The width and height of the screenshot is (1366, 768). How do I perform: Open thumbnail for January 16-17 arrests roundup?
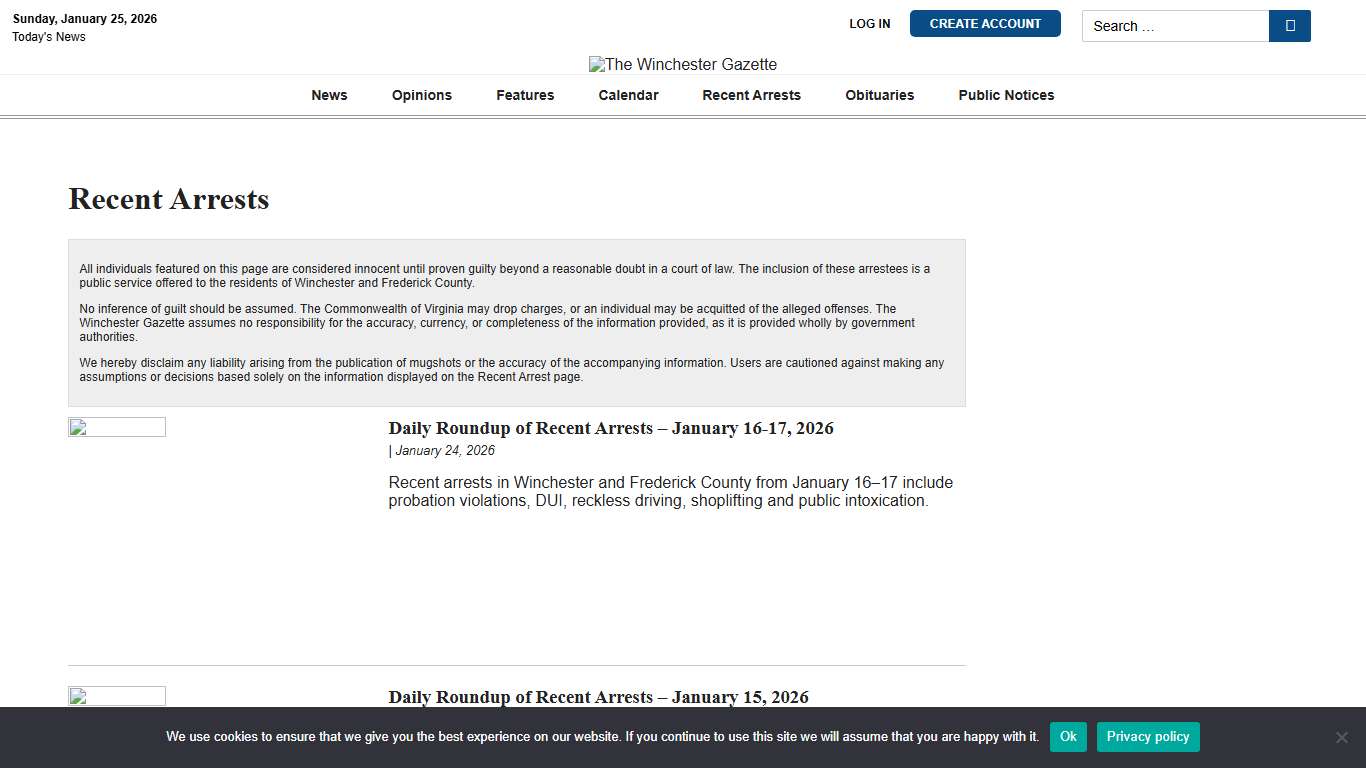coord(117,428)
